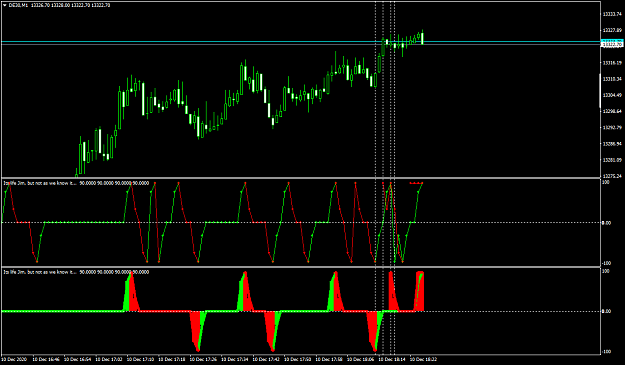Open the DE30 M1 chart dropdown arrow
The width and height of the screenshot is (625, 365).
tap(4, 6)
